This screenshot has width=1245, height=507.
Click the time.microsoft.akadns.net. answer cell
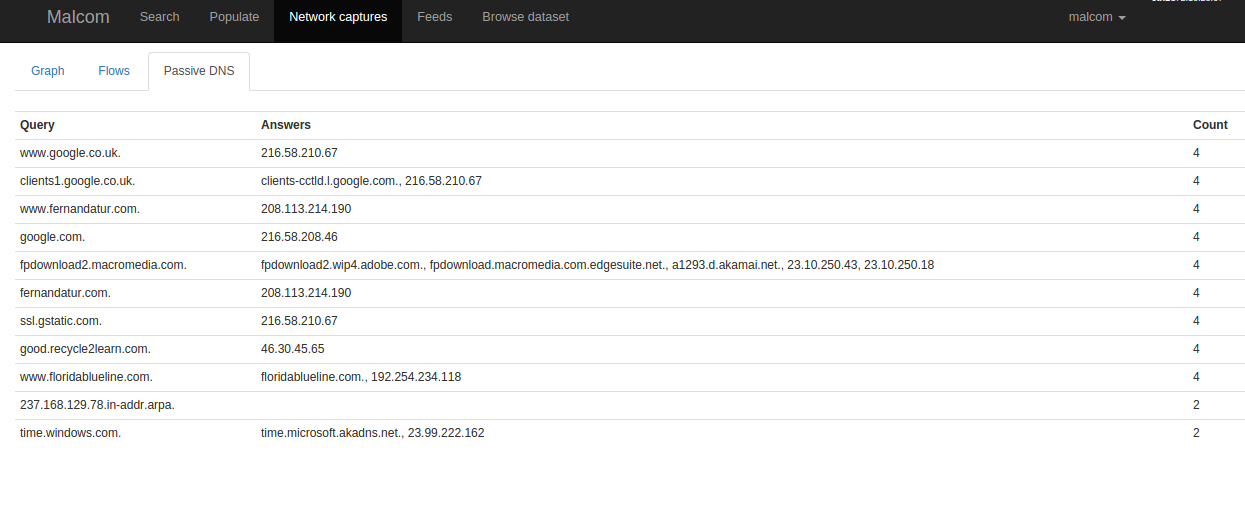point(373,433)
